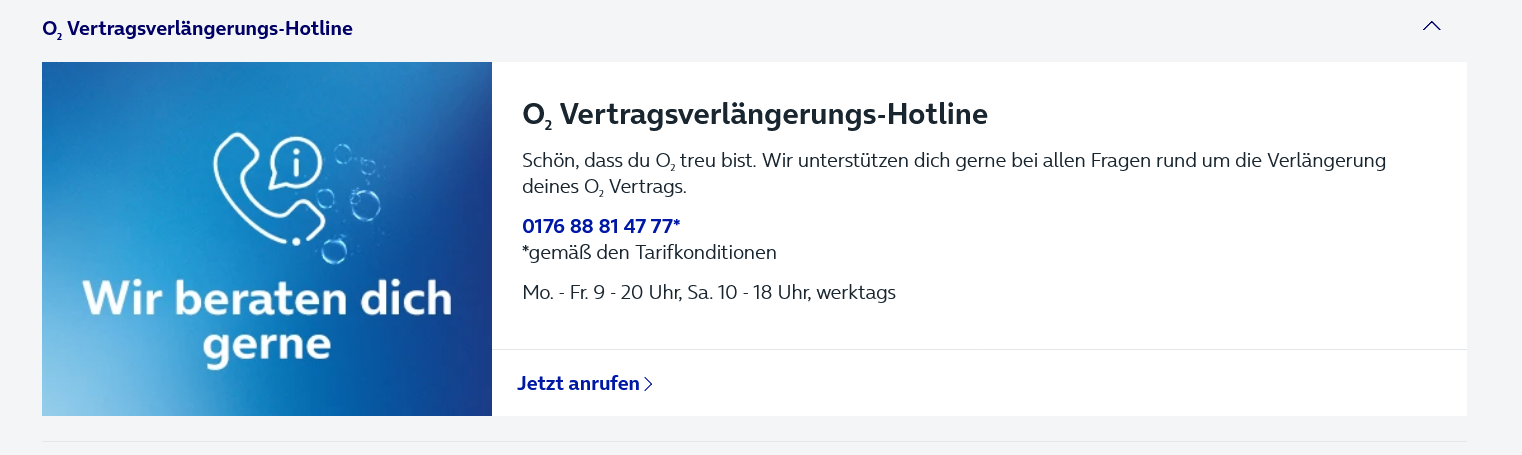Click the asterisk after the phone number

click(x=677, y=223)
